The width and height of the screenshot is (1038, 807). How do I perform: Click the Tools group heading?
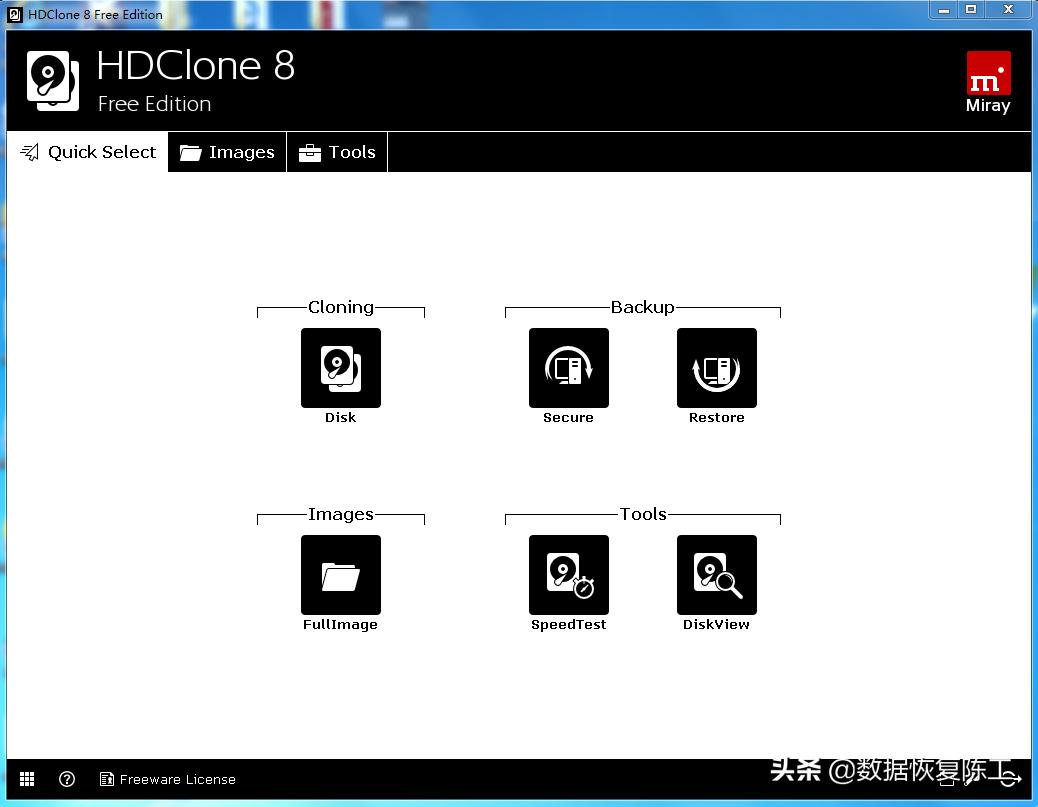pyautogui.click(x=643, y=514)
